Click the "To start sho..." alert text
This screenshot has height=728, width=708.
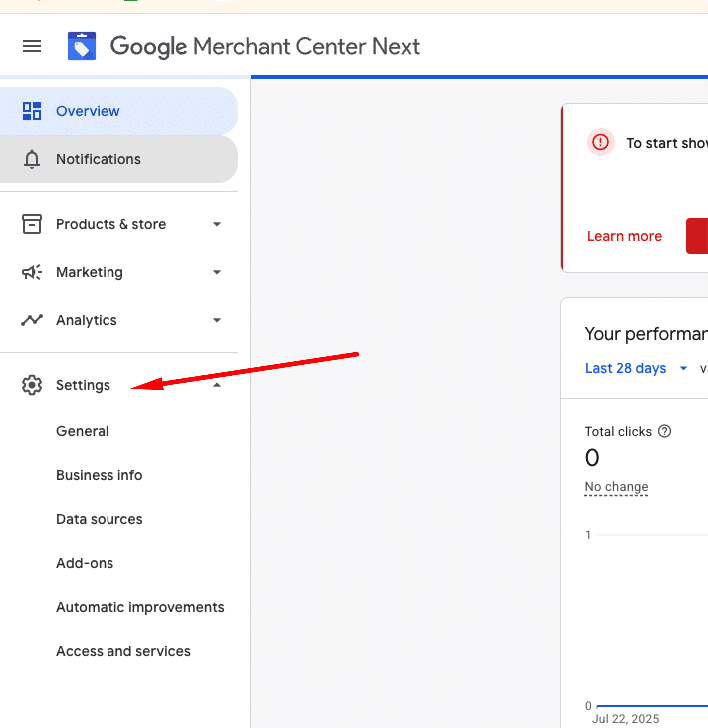click(x=667, y=143)
